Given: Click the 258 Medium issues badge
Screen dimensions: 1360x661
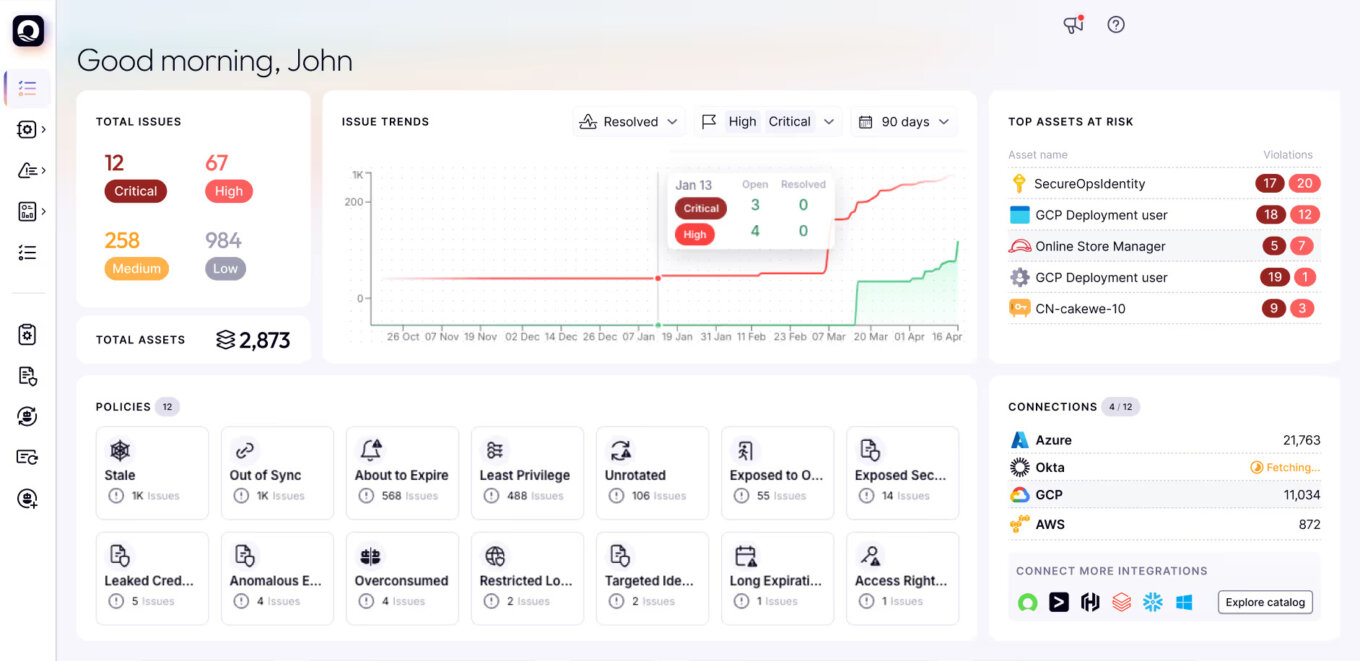Looking at the screenshot, I should pyautogui.click(x=136, y=268).
